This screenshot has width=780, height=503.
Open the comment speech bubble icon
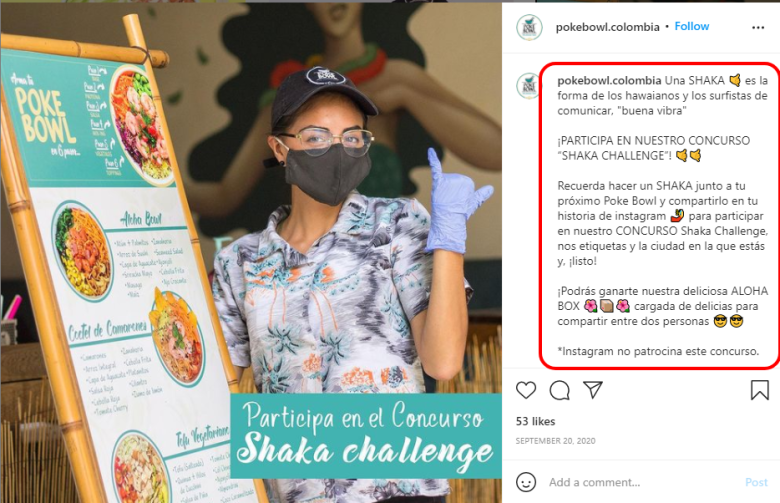(x=560, y=391)
